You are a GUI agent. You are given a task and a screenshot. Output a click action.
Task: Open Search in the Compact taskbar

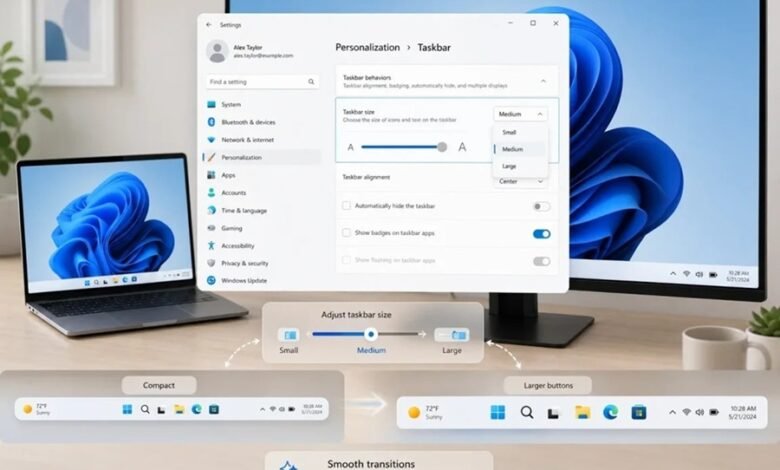pyautogui.click(x=145, y=409)
